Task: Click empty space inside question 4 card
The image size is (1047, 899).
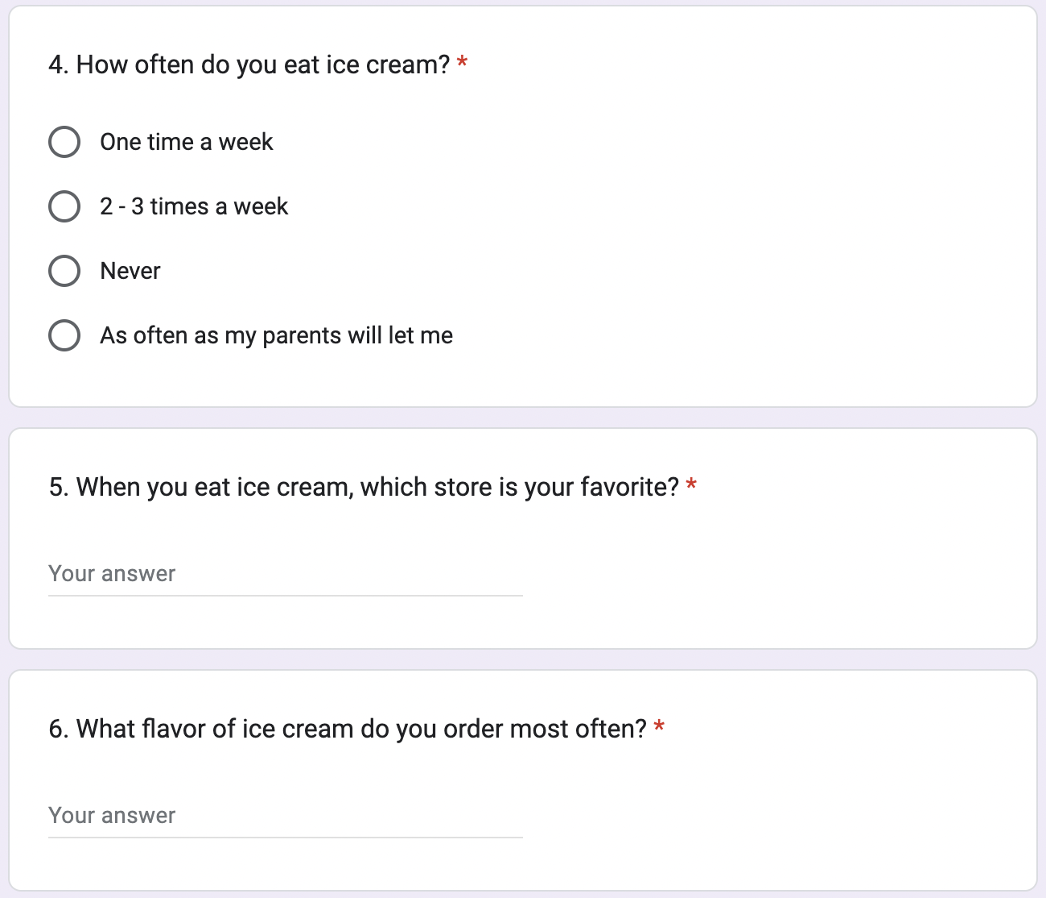Action: [x=735, y=234]
